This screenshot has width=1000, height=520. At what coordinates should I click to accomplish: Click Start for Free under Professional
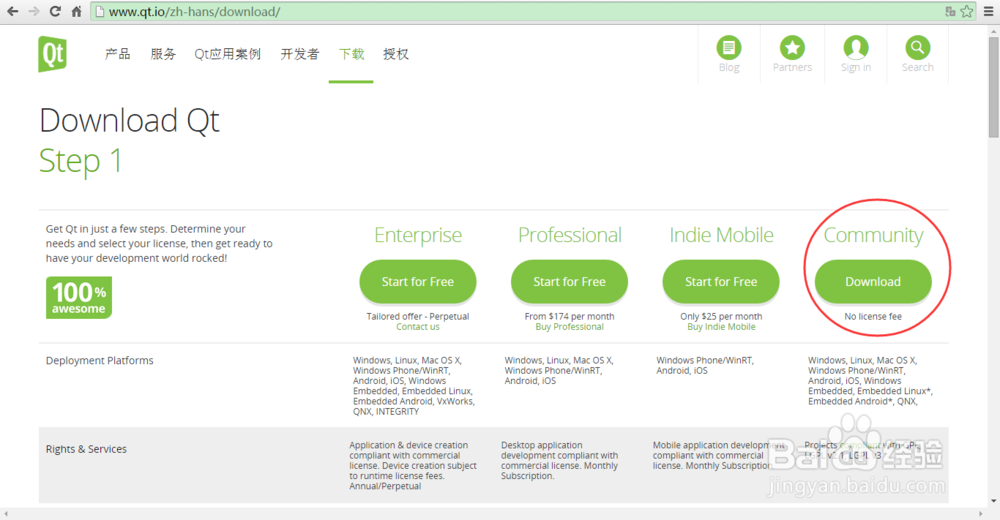[570, 281]
